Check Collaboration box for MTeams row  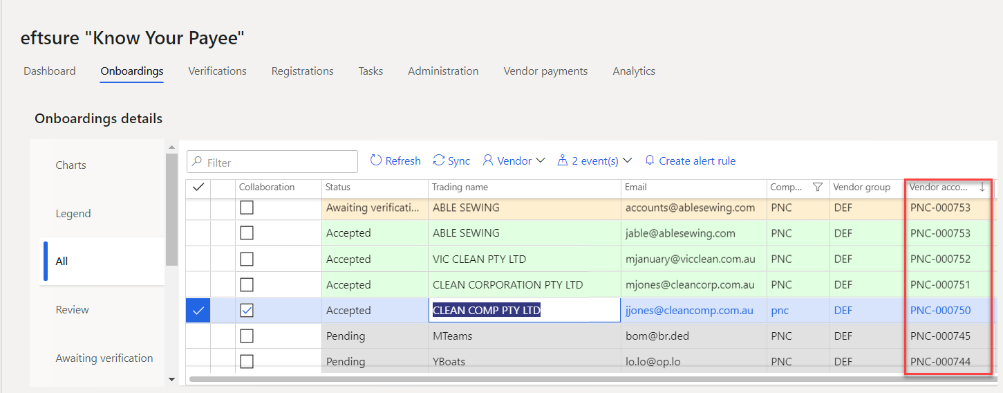point(246,335)
